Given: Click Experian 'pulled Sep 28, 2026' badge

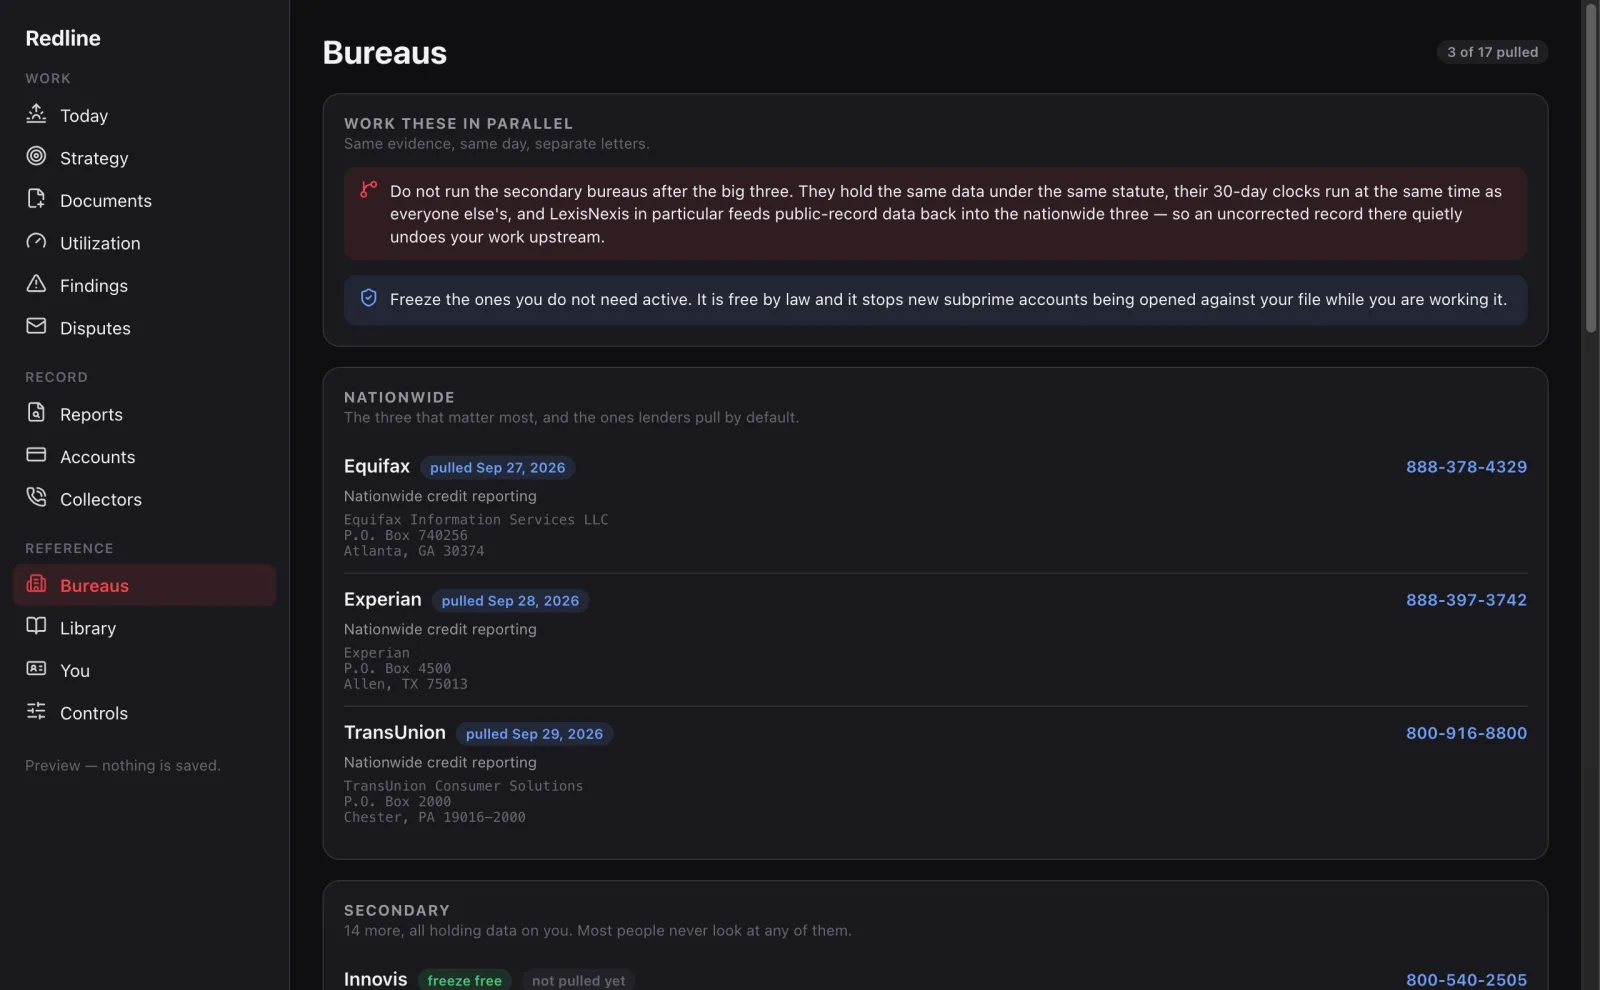Looking at the screenshot, I should click(510, 601).
